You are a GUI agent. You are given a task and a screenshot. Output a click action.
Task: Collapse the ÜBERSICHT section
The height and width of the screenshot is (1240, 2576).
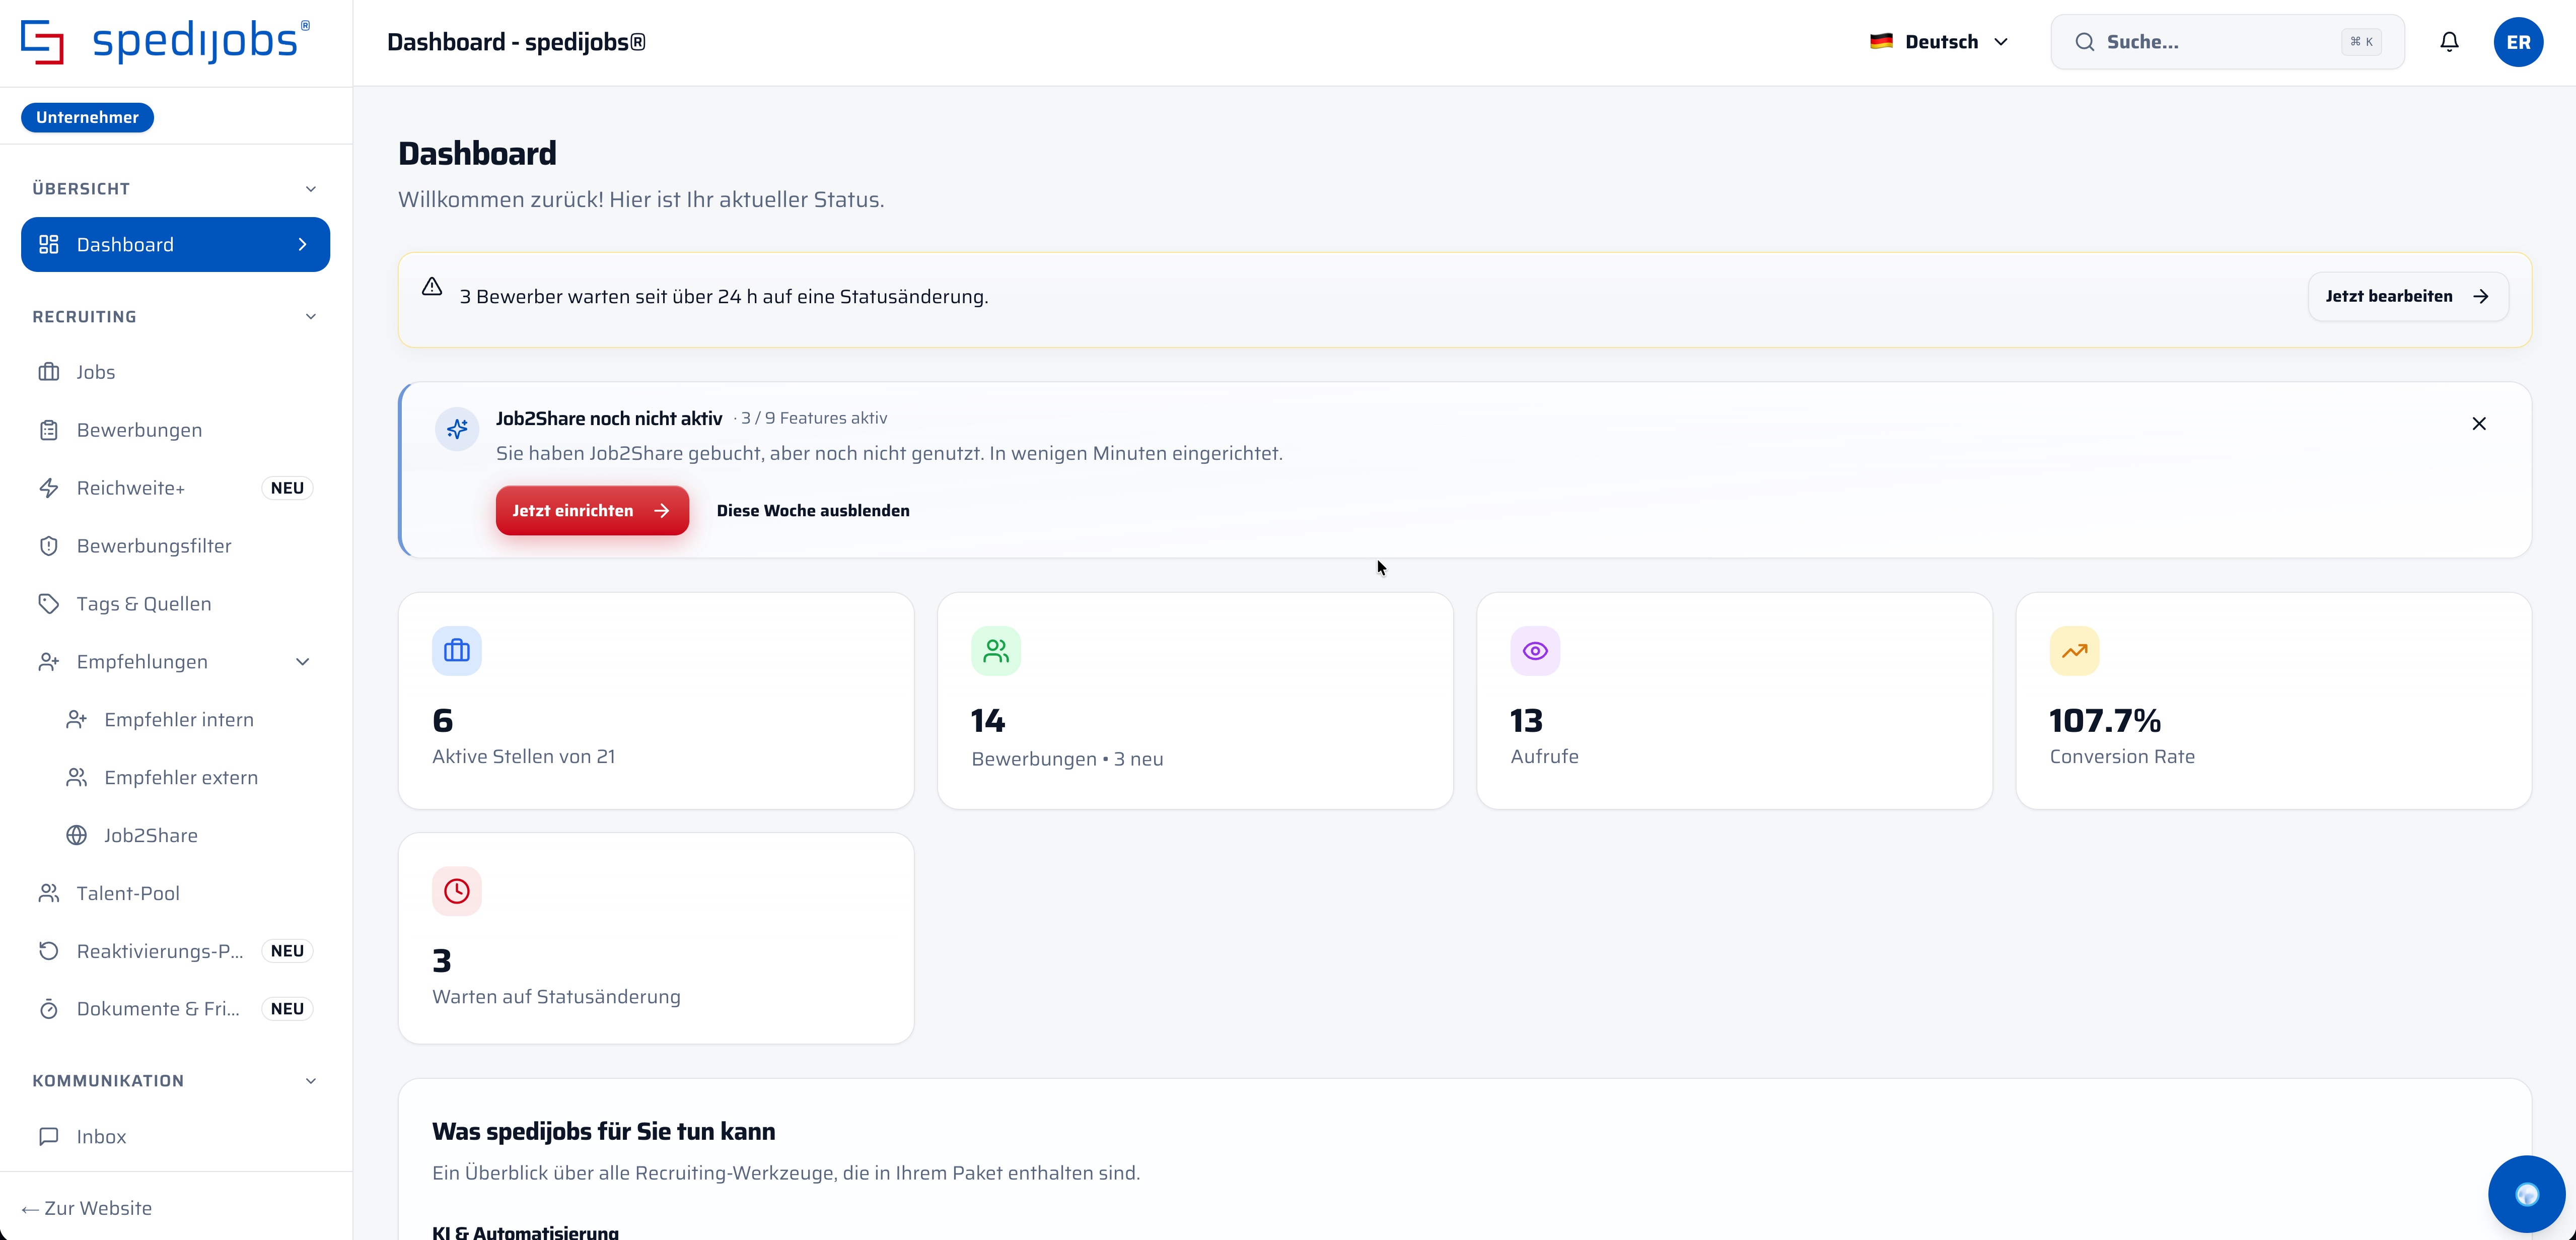pos(311,189)
